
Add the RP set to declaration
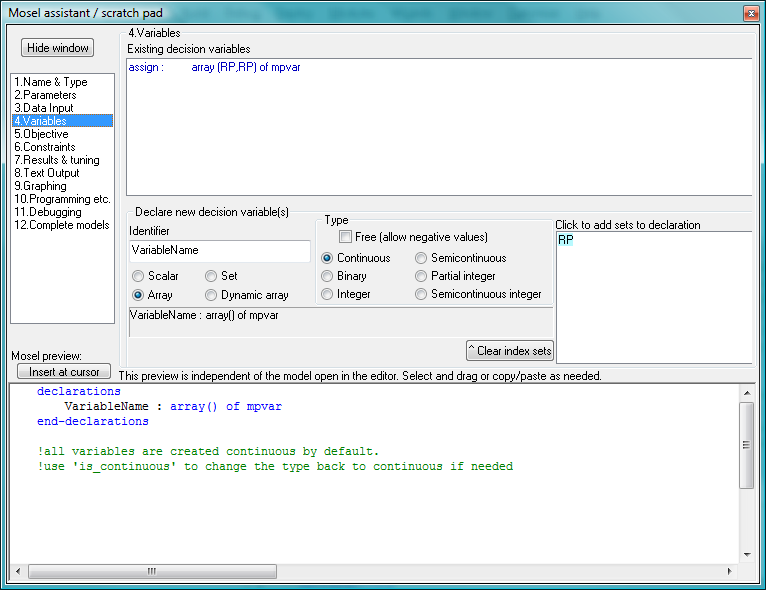(566, 241)
